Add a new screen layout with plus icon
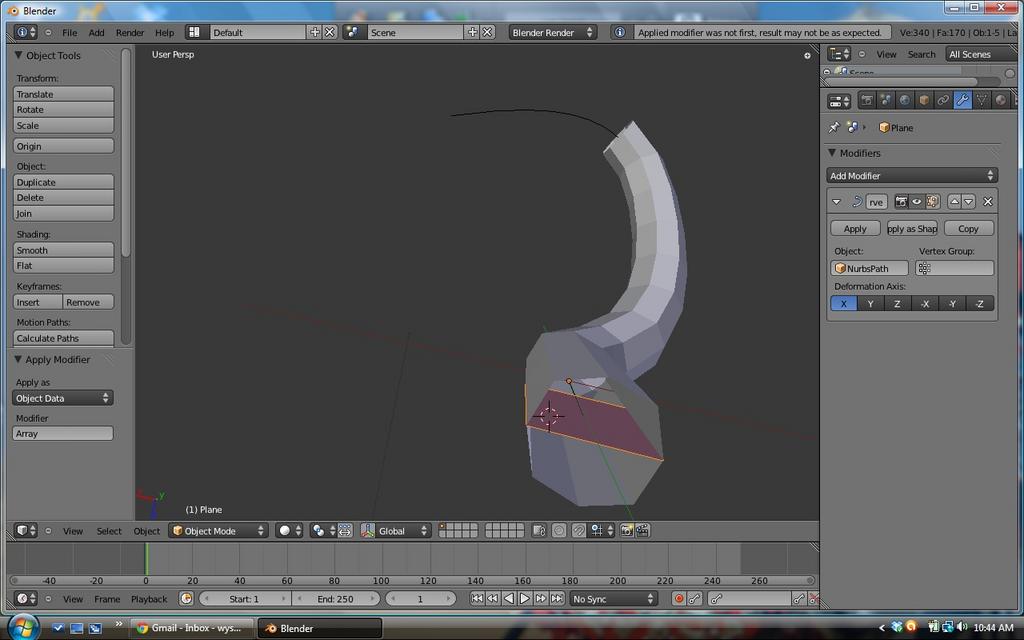 [315, 32]
